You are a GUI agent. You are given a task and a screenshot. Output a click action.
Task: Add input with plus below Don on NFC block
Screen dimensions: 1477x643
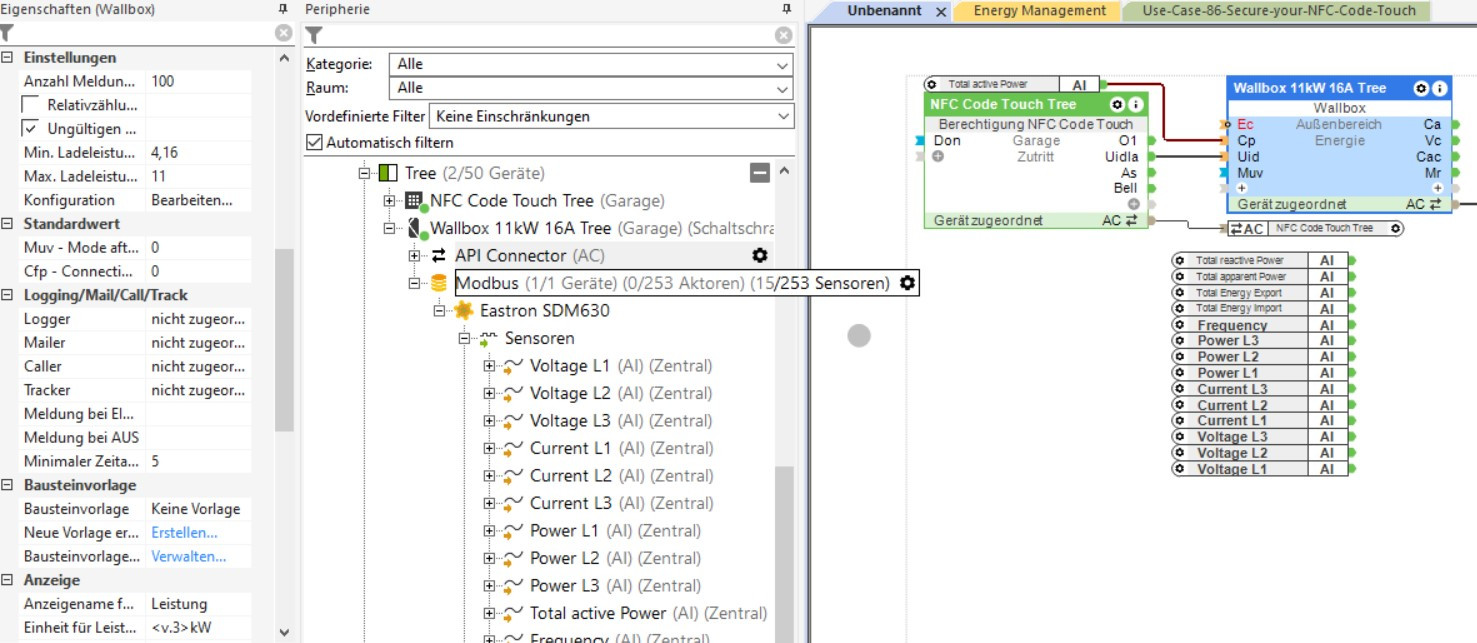click(x=938, y=157)
